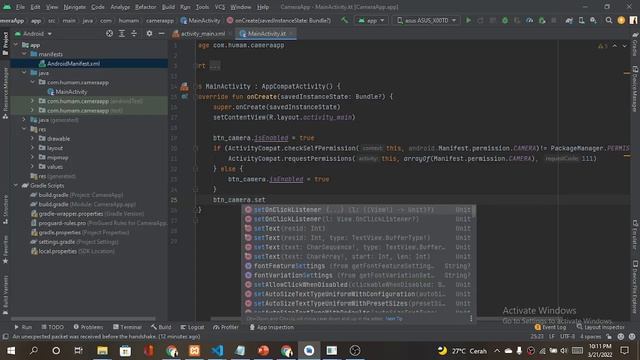The height and width of the screenshot is (360, 640).
Task: Choose first setOnClickListener completion suggestion
Action: point(358,210)
